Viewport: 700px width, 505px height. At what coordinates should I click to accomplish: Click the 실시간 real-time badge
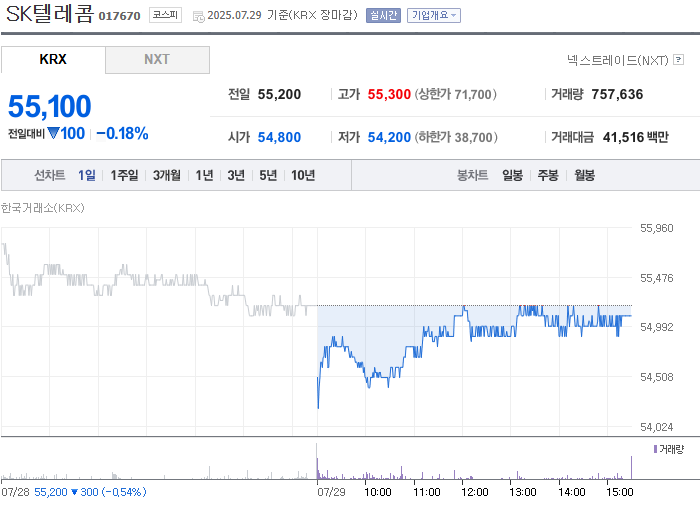[x=383, y=16]
